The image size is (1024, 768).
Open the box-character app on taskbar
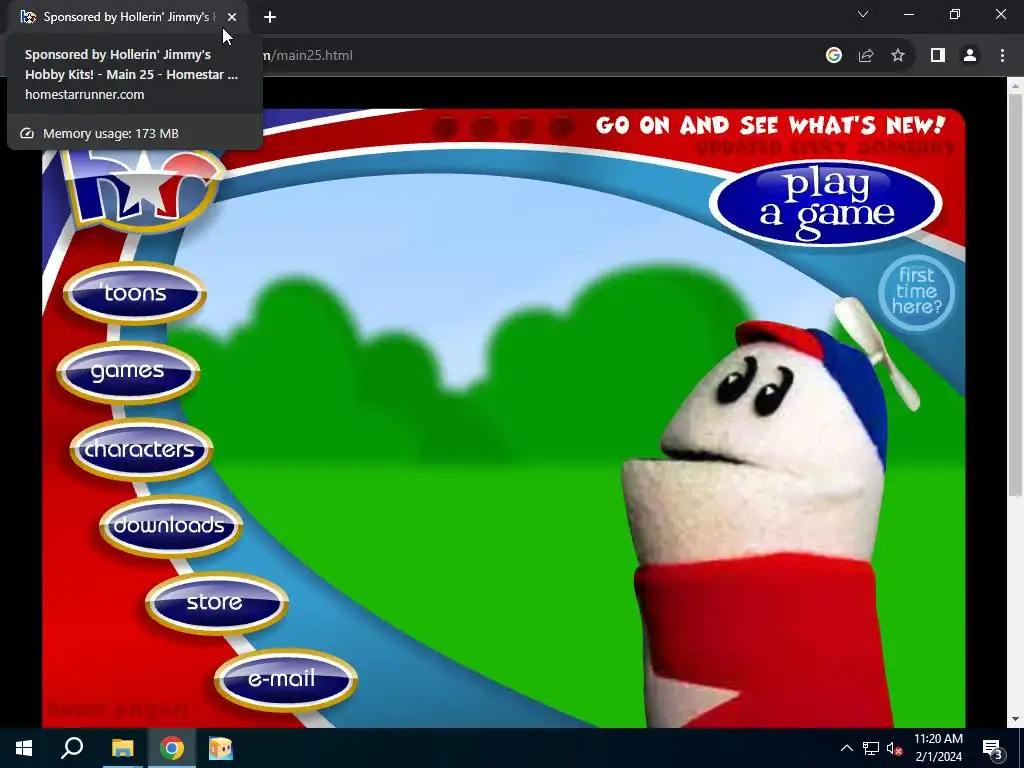pos(221,748)
